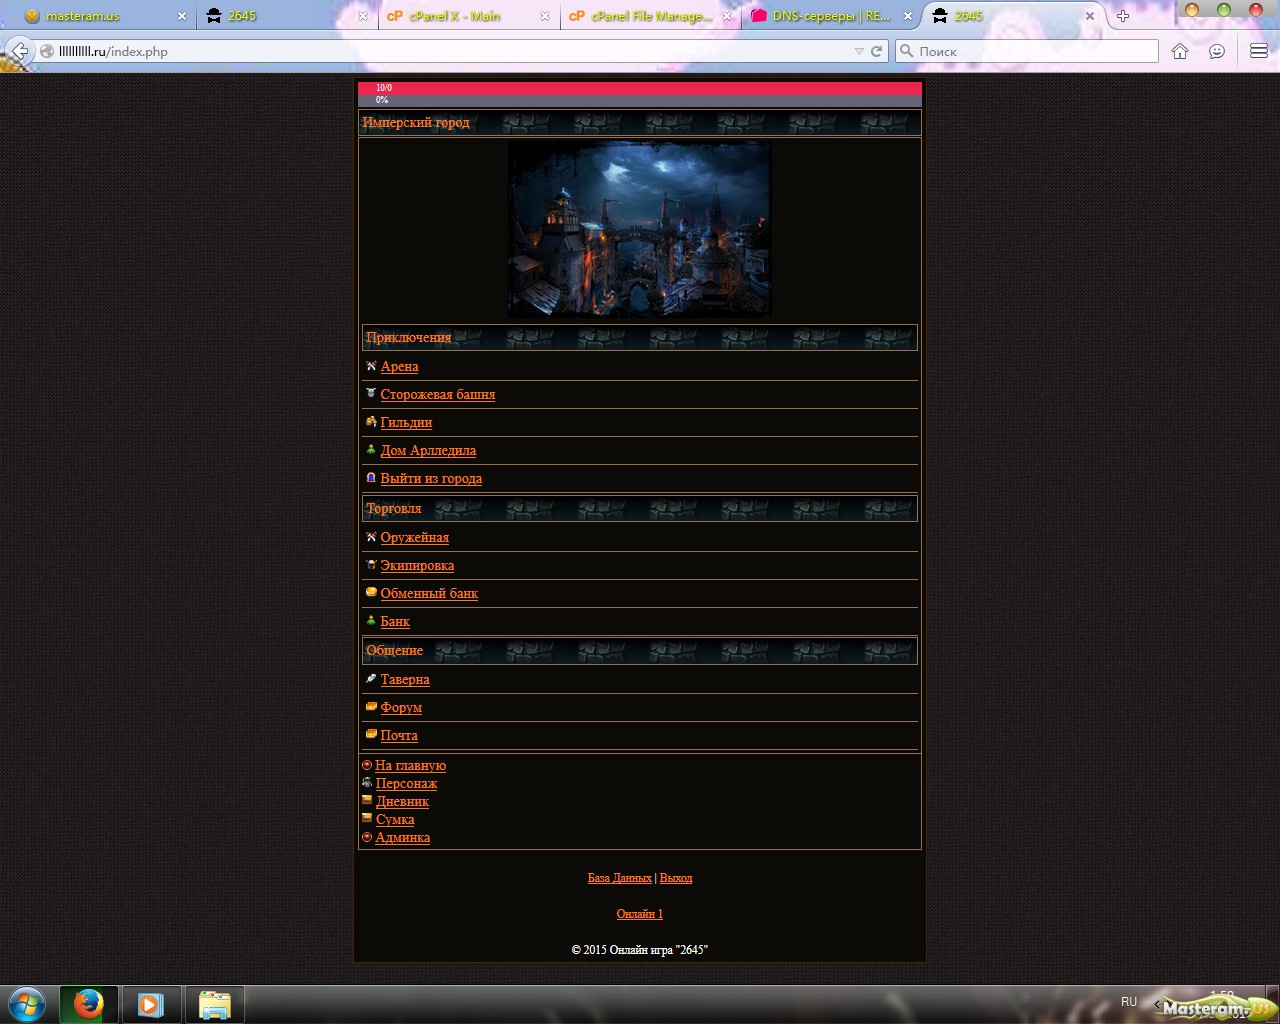Image resolution: width=1280 pixels, height=1024 pixels.
Task: Close the cPanel X - Main tab
Action: (545, 16)
